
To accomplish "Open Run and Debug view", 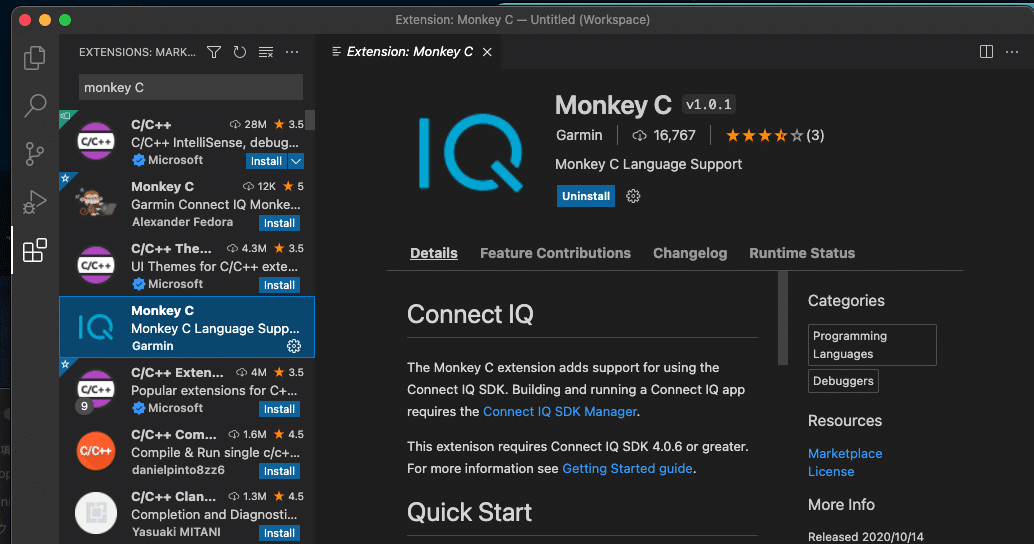I will pyautogui.click(x=34, y=202).
